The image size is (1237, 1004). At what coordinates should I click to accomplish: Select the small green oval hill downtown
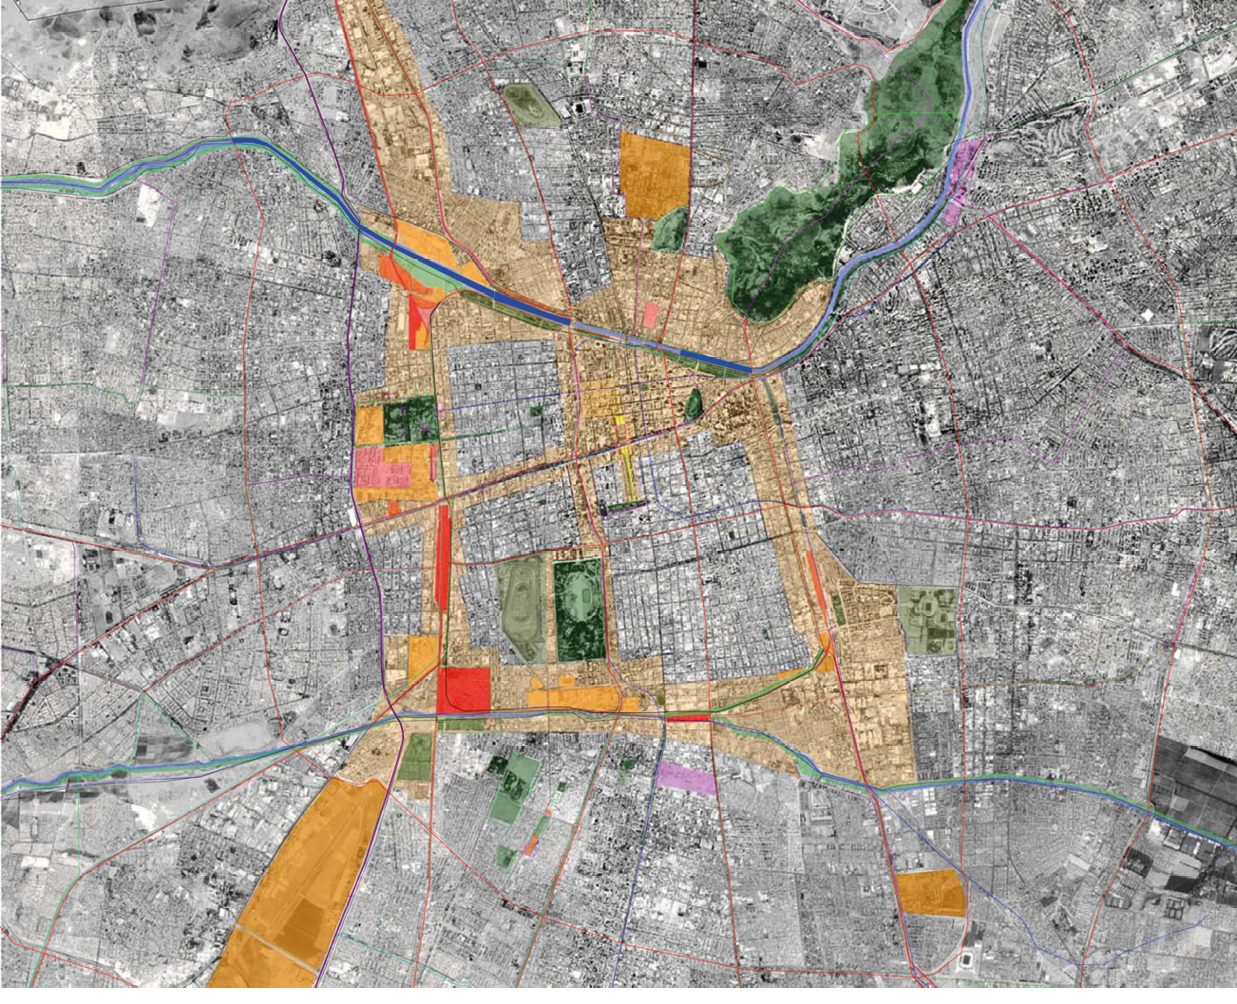[x=693, y=404]
